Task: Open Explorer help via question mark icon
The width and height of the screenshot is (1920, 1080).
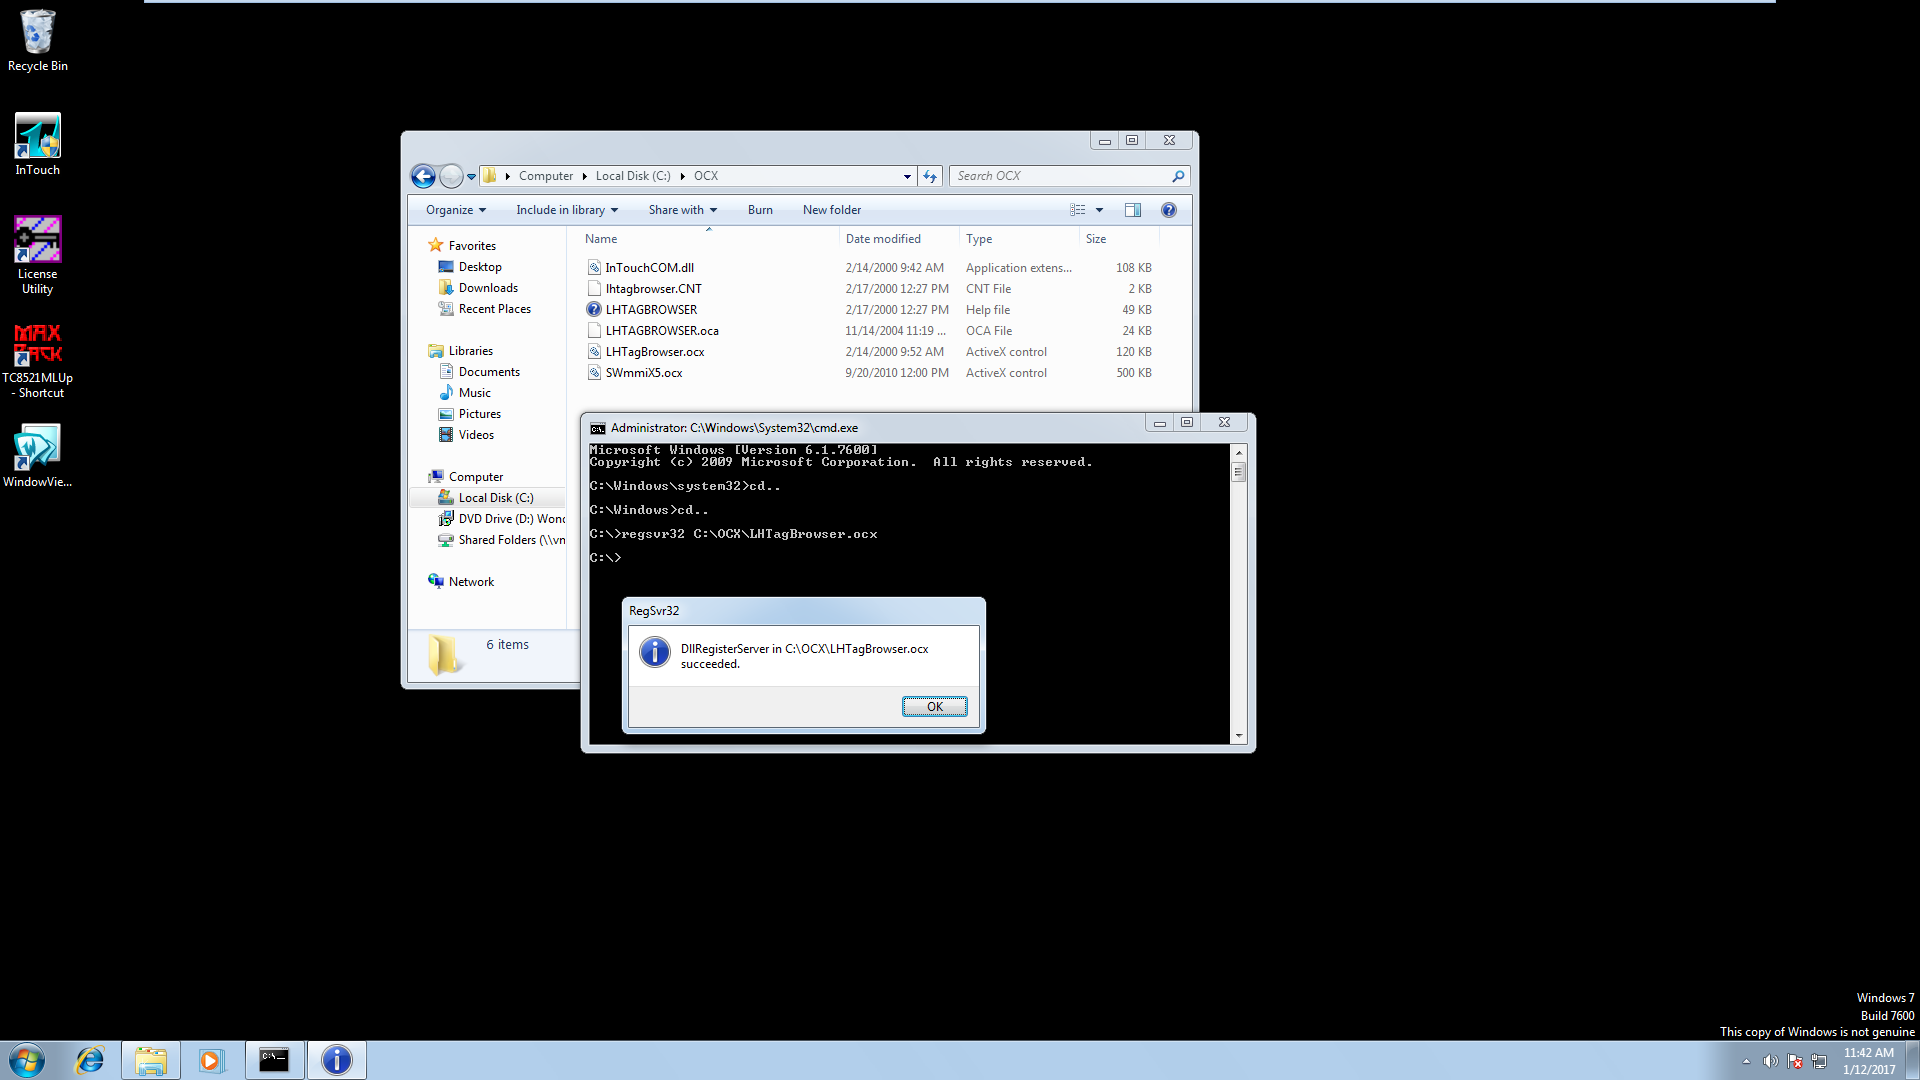Action: [1169, 210]
